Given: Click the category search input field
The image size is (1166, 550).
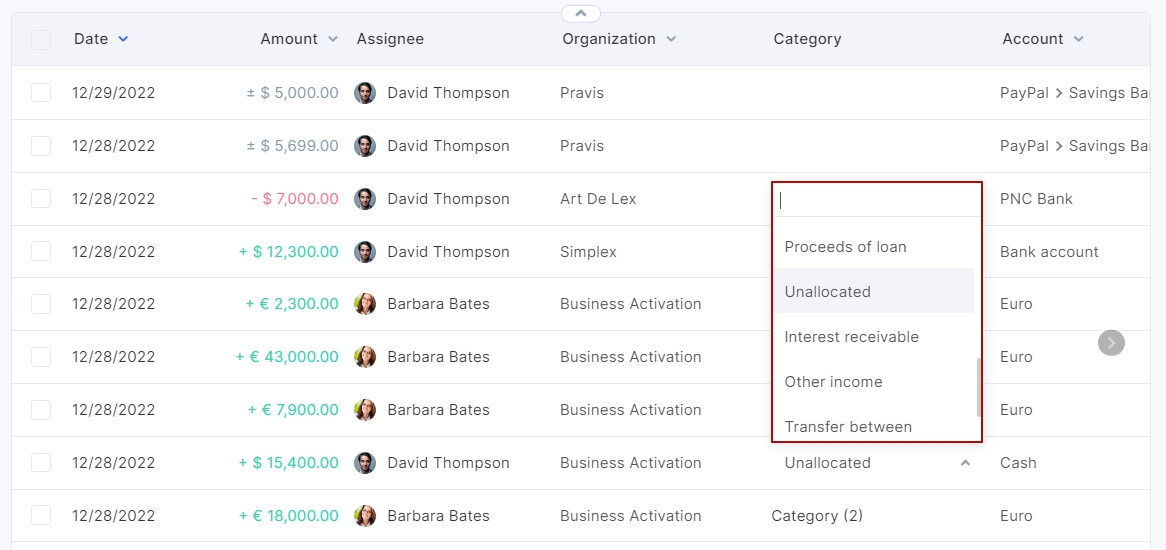Looking at the screenshot, I should pos(875,200).
